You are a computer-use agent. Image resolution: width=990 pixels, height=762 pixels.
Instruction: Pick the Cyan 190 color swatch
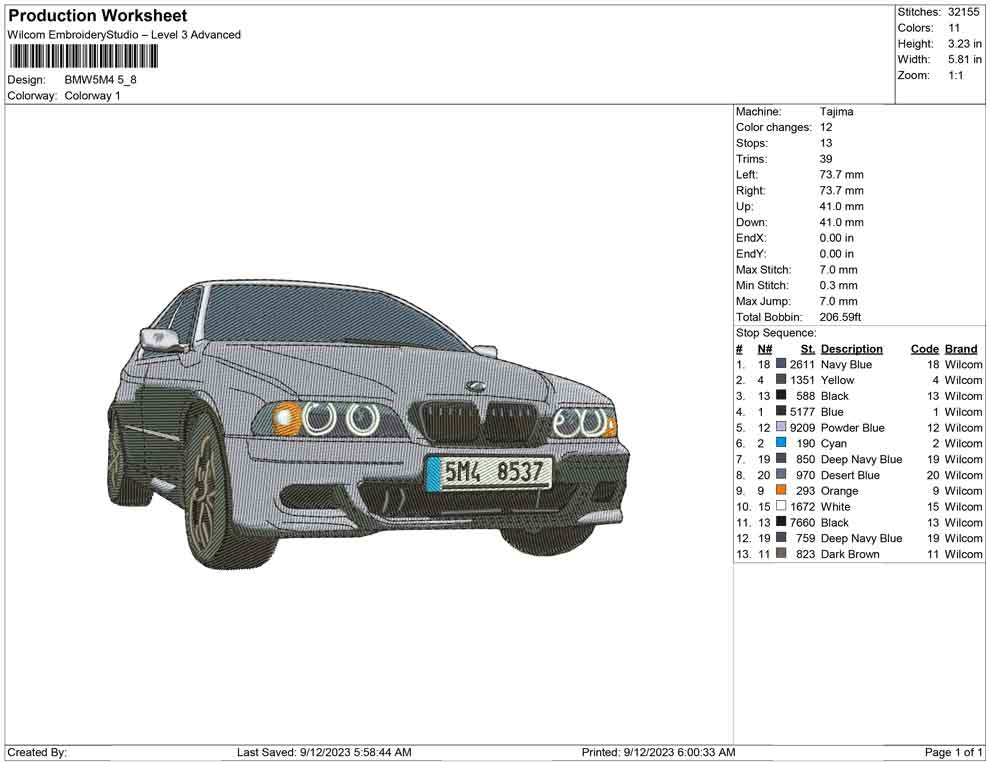pos(781,443)
